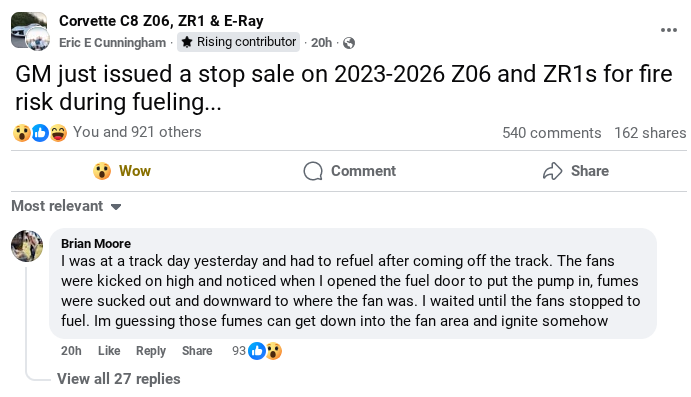Open the 540 comments list
This screenshot has height=397, width=691.
552,133
